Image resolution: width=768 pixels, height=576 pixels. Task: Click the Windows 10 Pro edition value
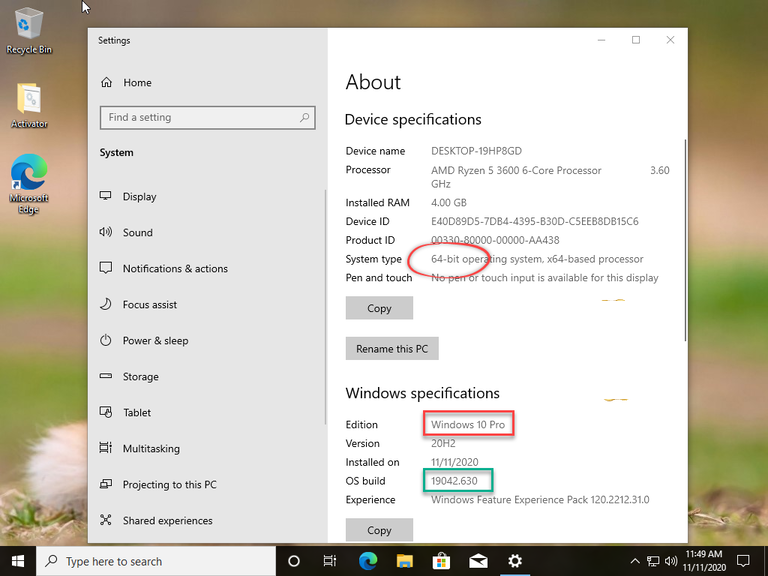click(468, 424)
